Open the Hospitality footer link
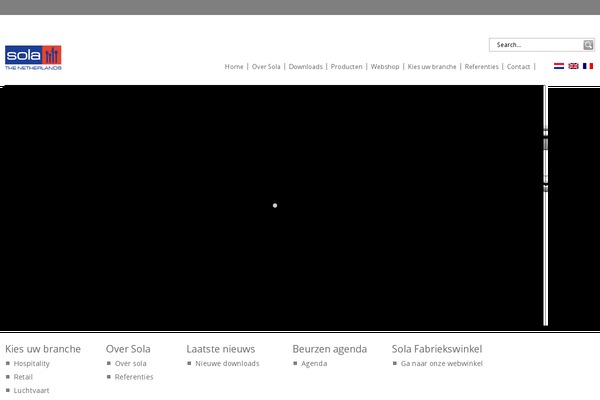The height and width of the screenshot is (400, 600). click(31, 364)
